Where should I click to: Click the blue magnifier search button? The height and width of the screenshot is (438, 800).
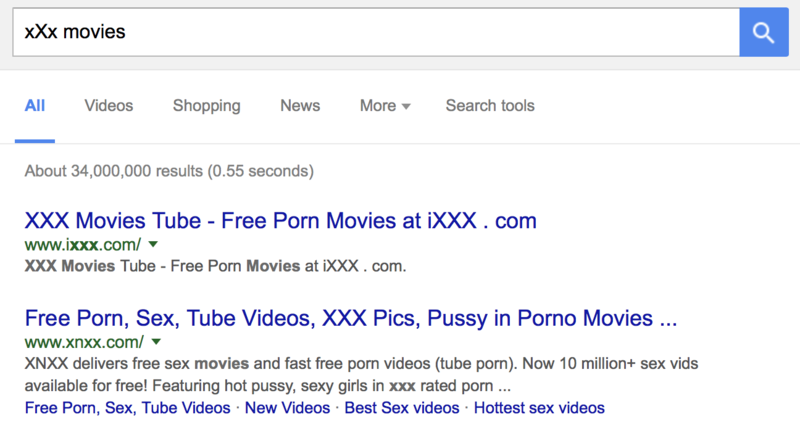point(764,32)
